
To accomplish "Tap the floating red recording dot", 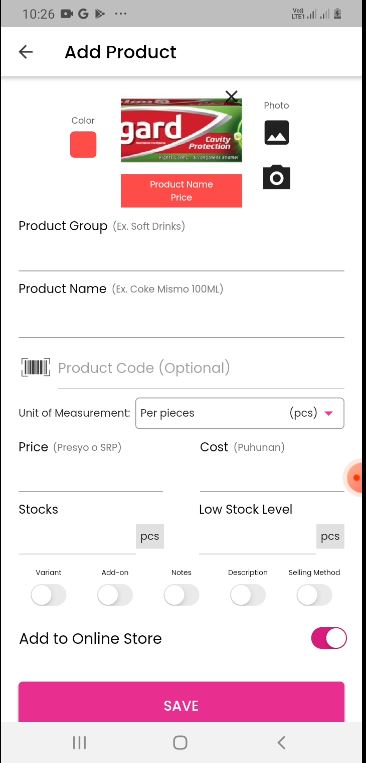I will click(356, 477).
